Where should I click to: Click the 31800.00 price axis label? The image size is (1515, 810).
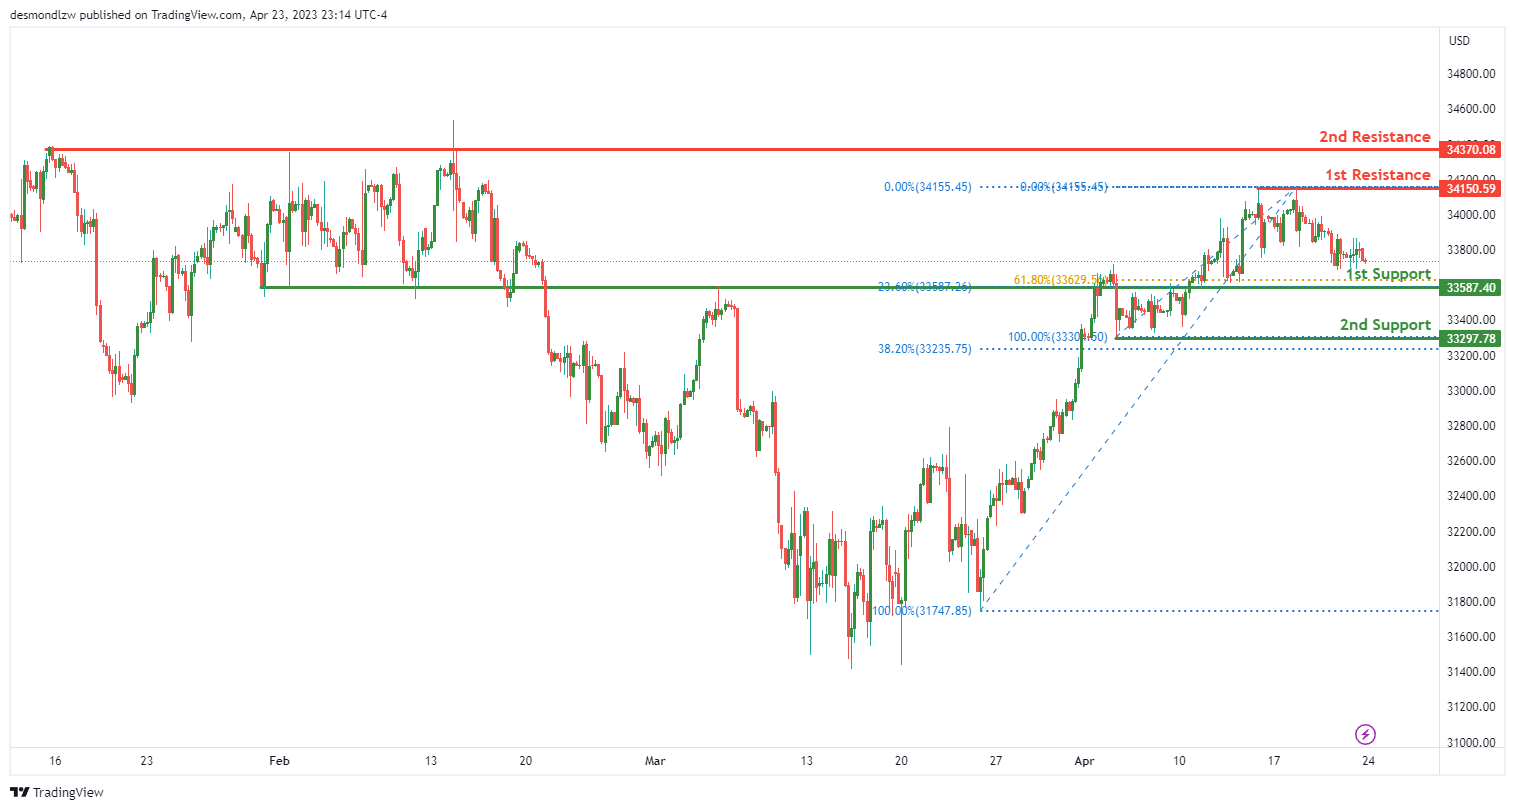coord(1471,602)
